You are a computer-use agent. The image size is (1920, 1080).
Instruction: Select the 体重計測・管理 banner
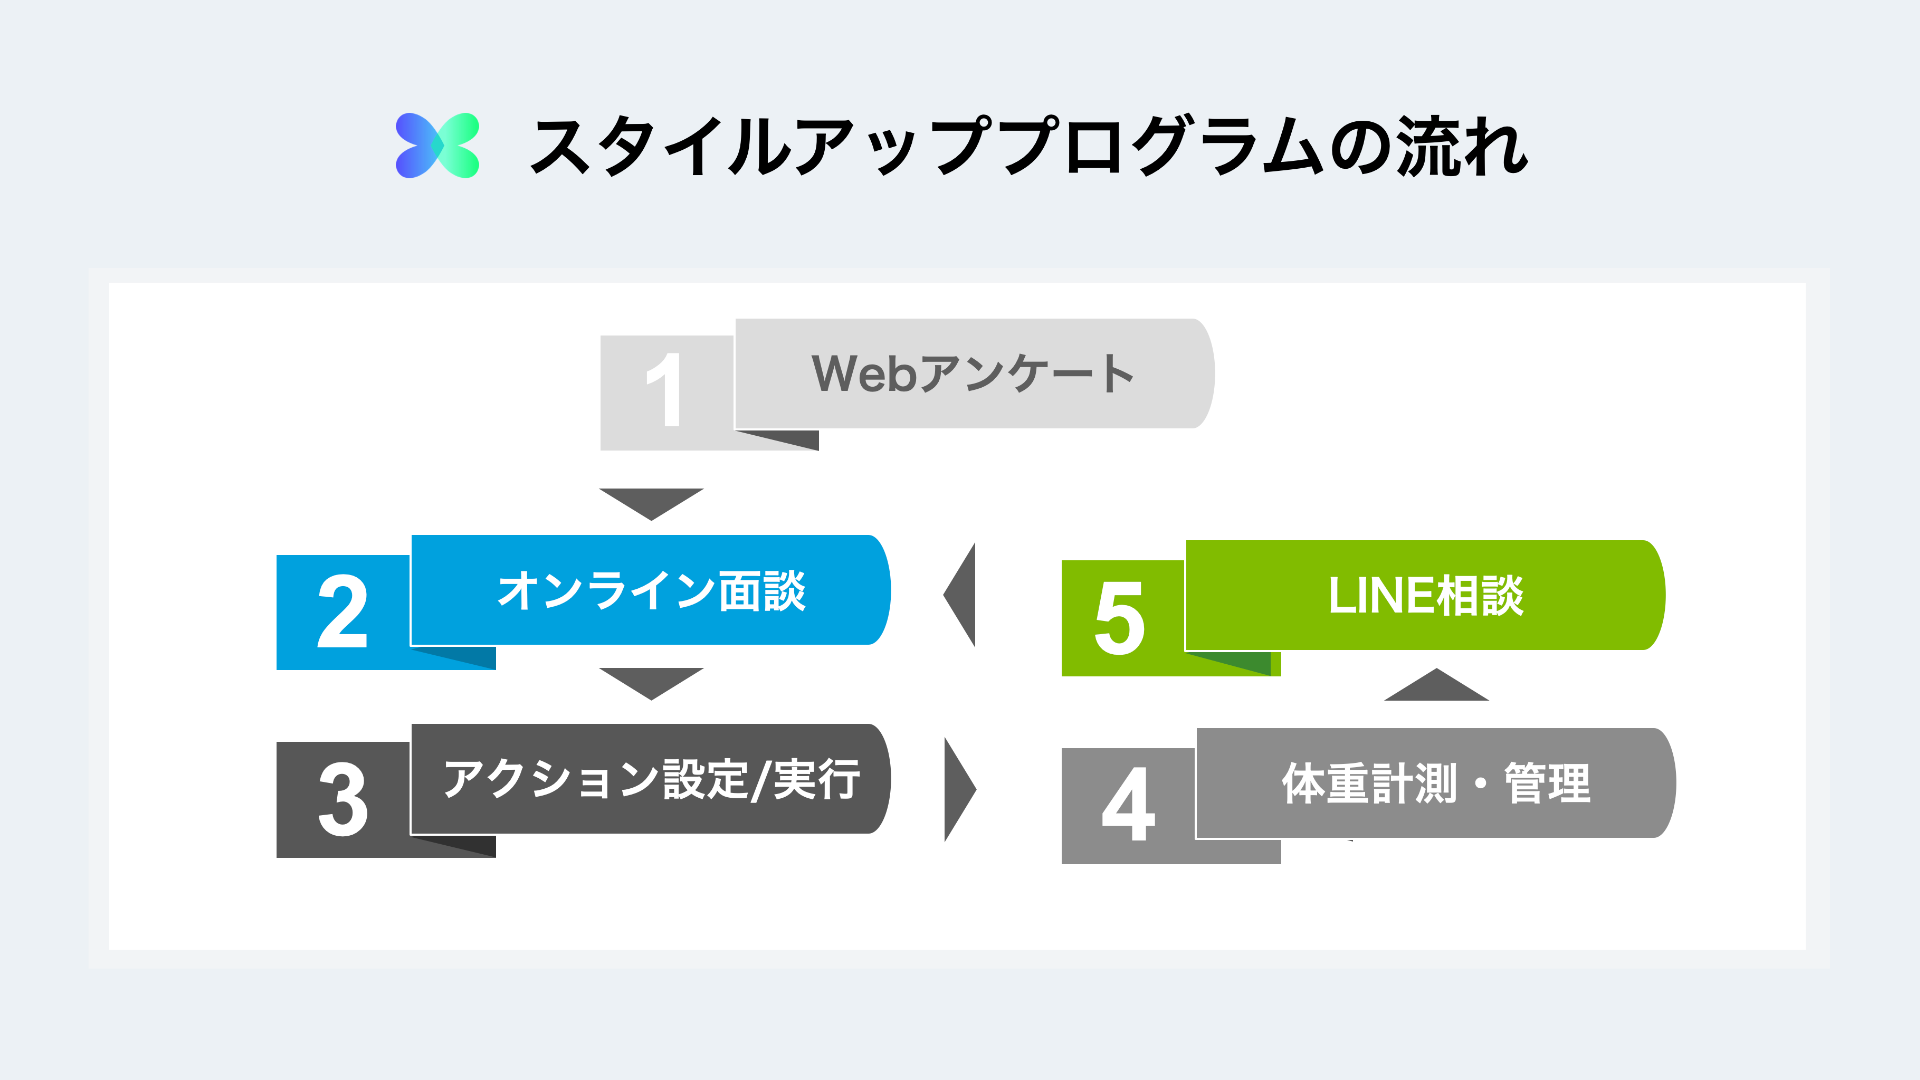1434,783
